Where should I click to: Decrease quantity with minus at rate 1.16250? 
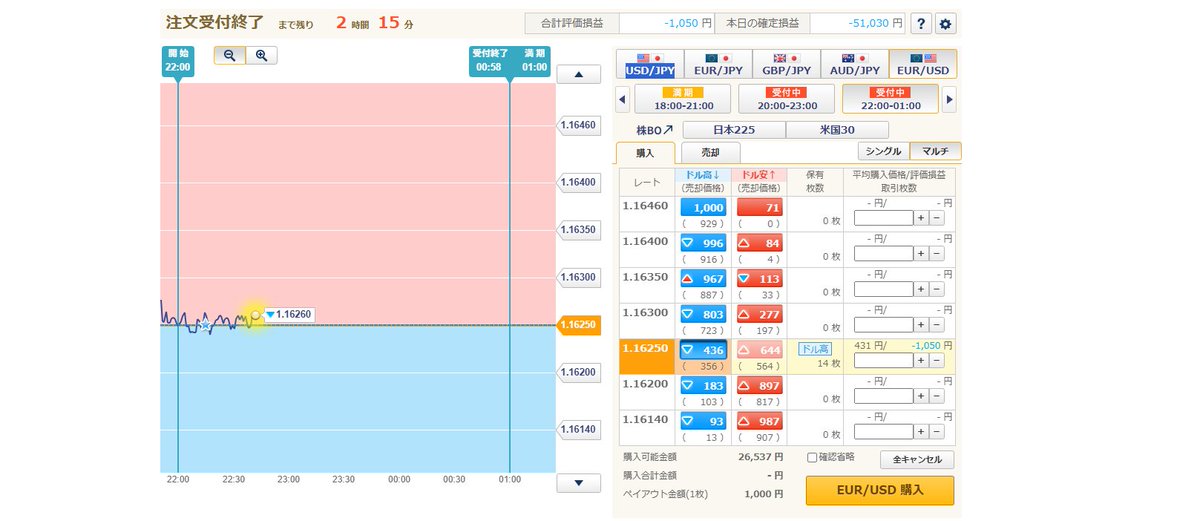pos(936,360)
